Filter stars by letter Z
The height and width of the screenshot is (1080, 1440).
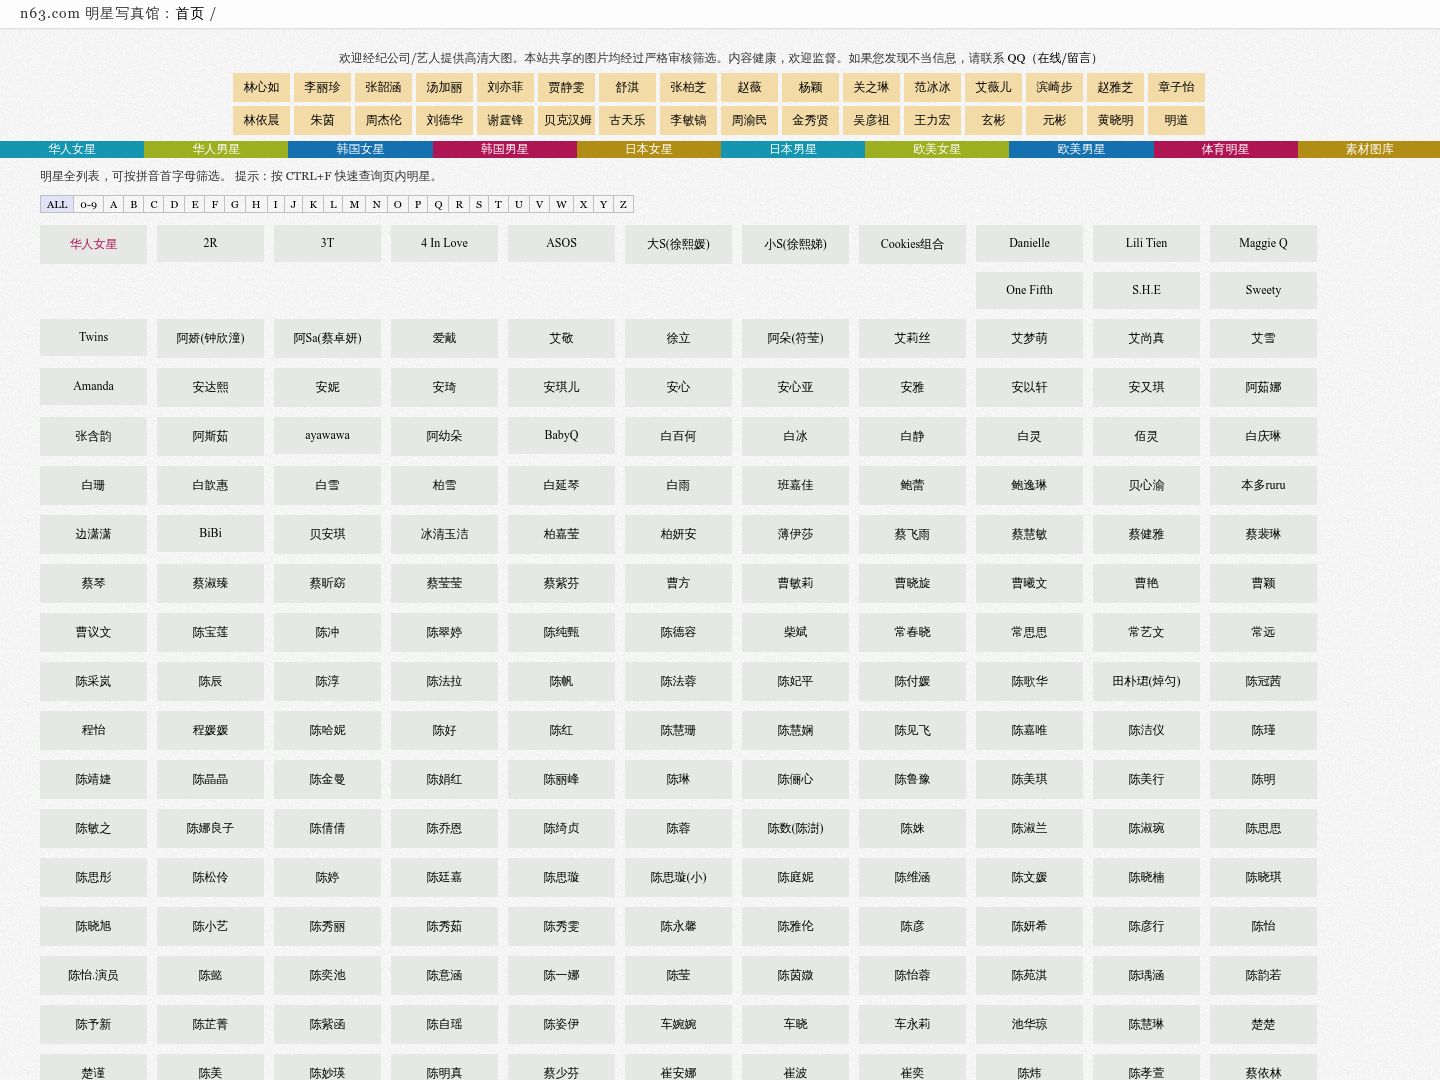(623, 204)
